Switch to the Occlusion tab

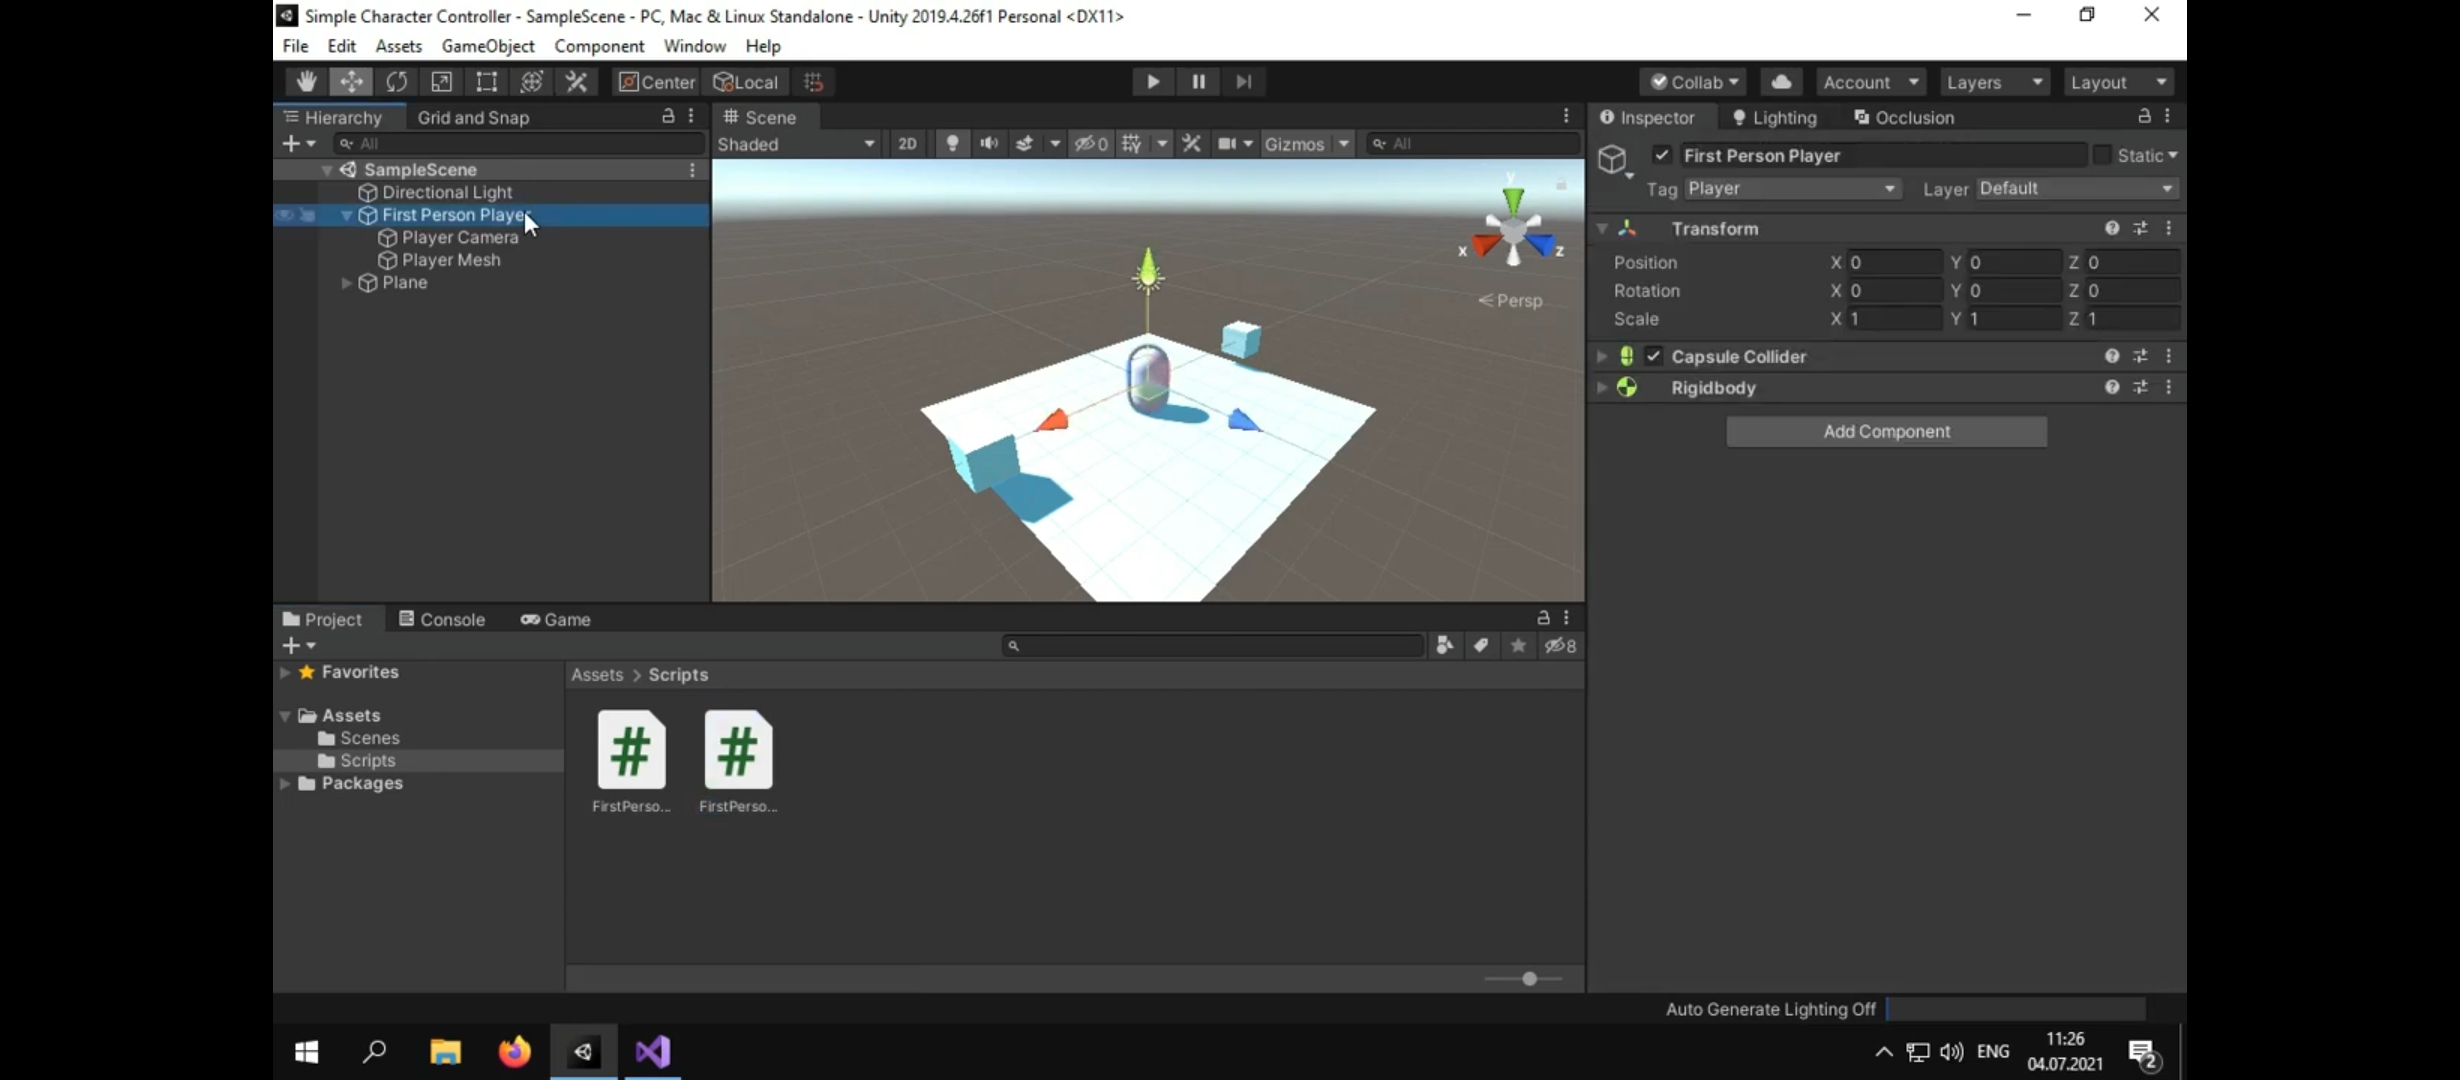(x=1904, y=117)
